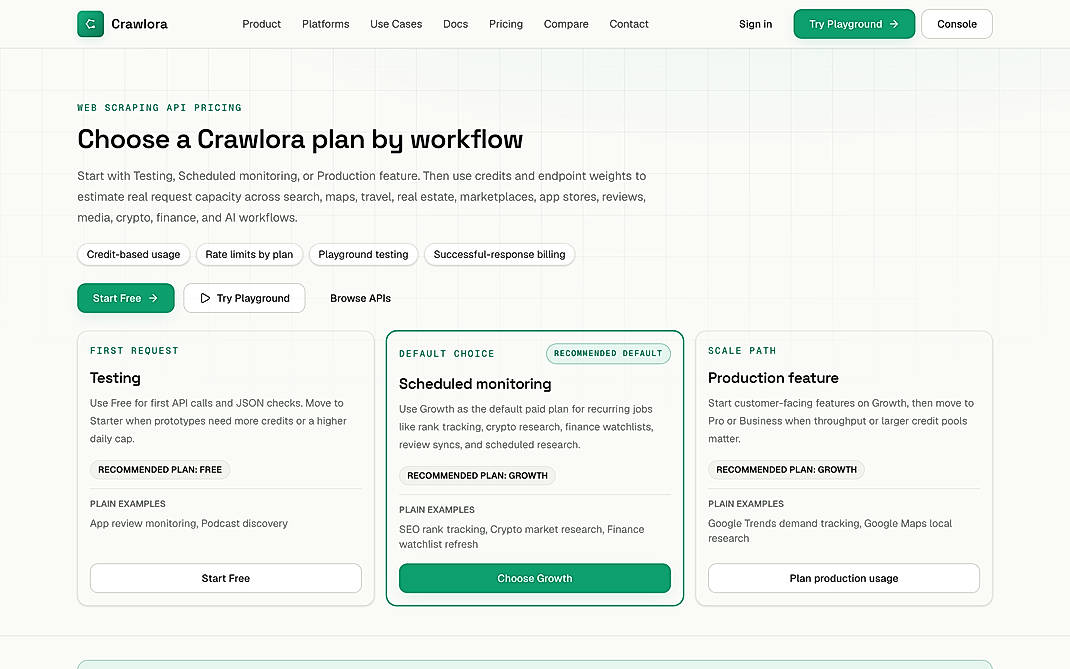Click the Choose a Crawlora plan heading
Screen dimensions: 1070x669
(x=300, y=140)
